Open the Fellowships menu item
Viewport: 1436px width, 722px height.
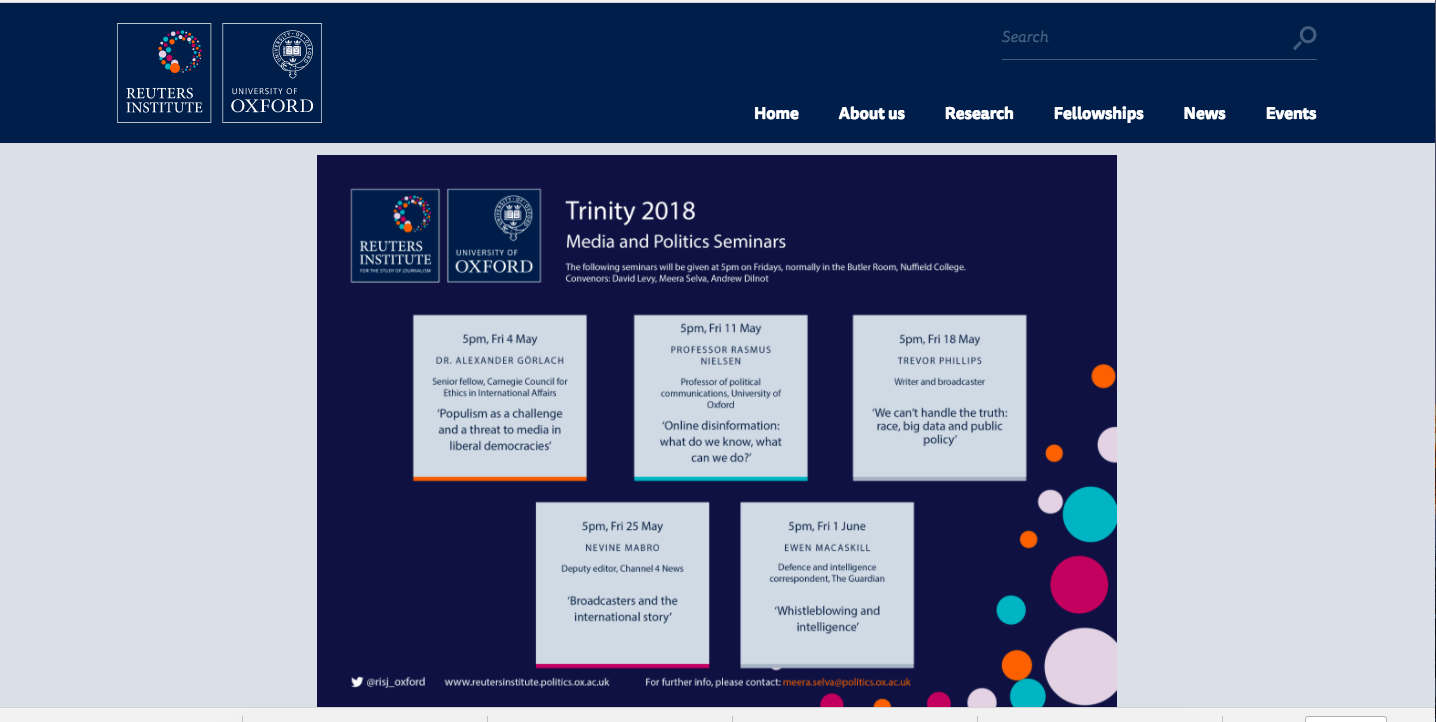pos(1098,113)
